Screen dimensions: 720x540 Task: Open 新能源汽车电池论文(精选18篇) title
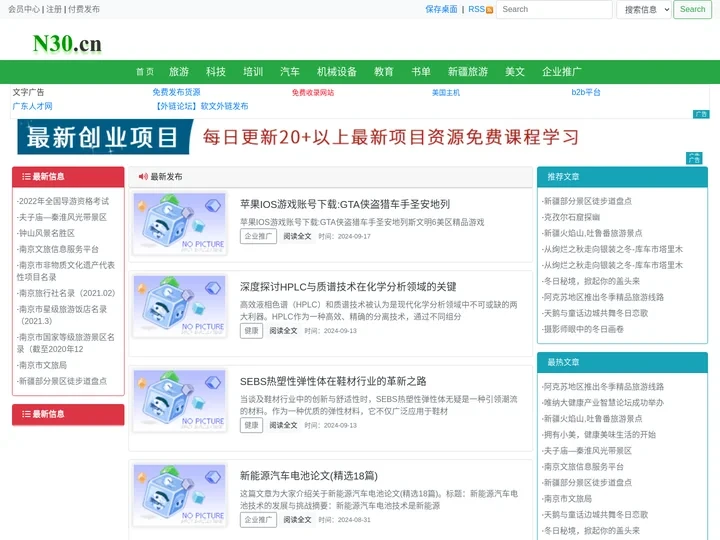pos(309,476)
